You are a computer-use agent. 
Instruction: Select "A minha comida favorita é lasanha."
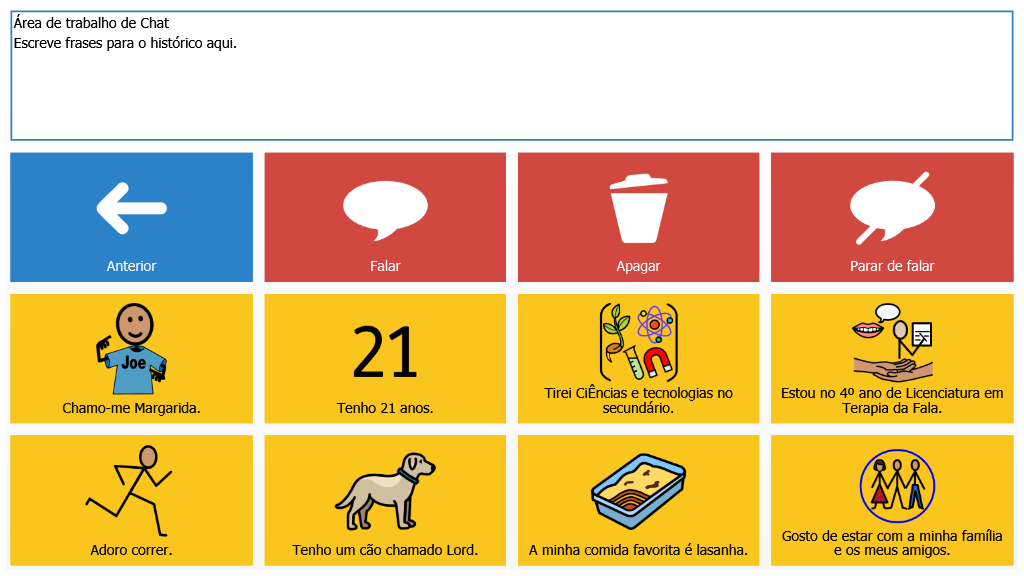pyautogui.click(x=638, y=550)
